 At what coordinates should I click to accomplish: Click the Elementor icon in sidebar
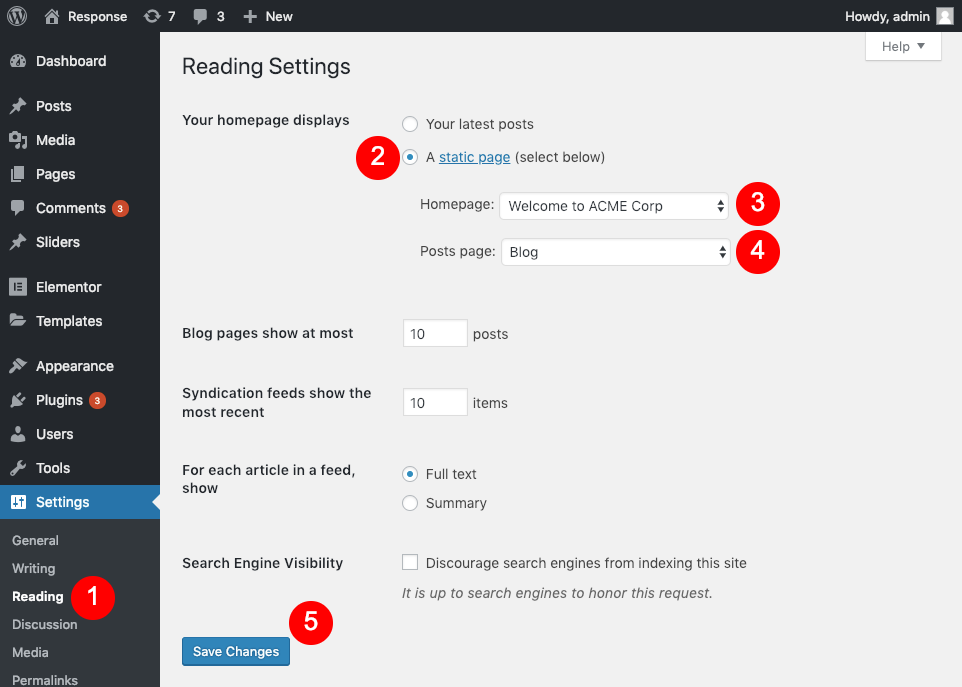click(18, 287)
